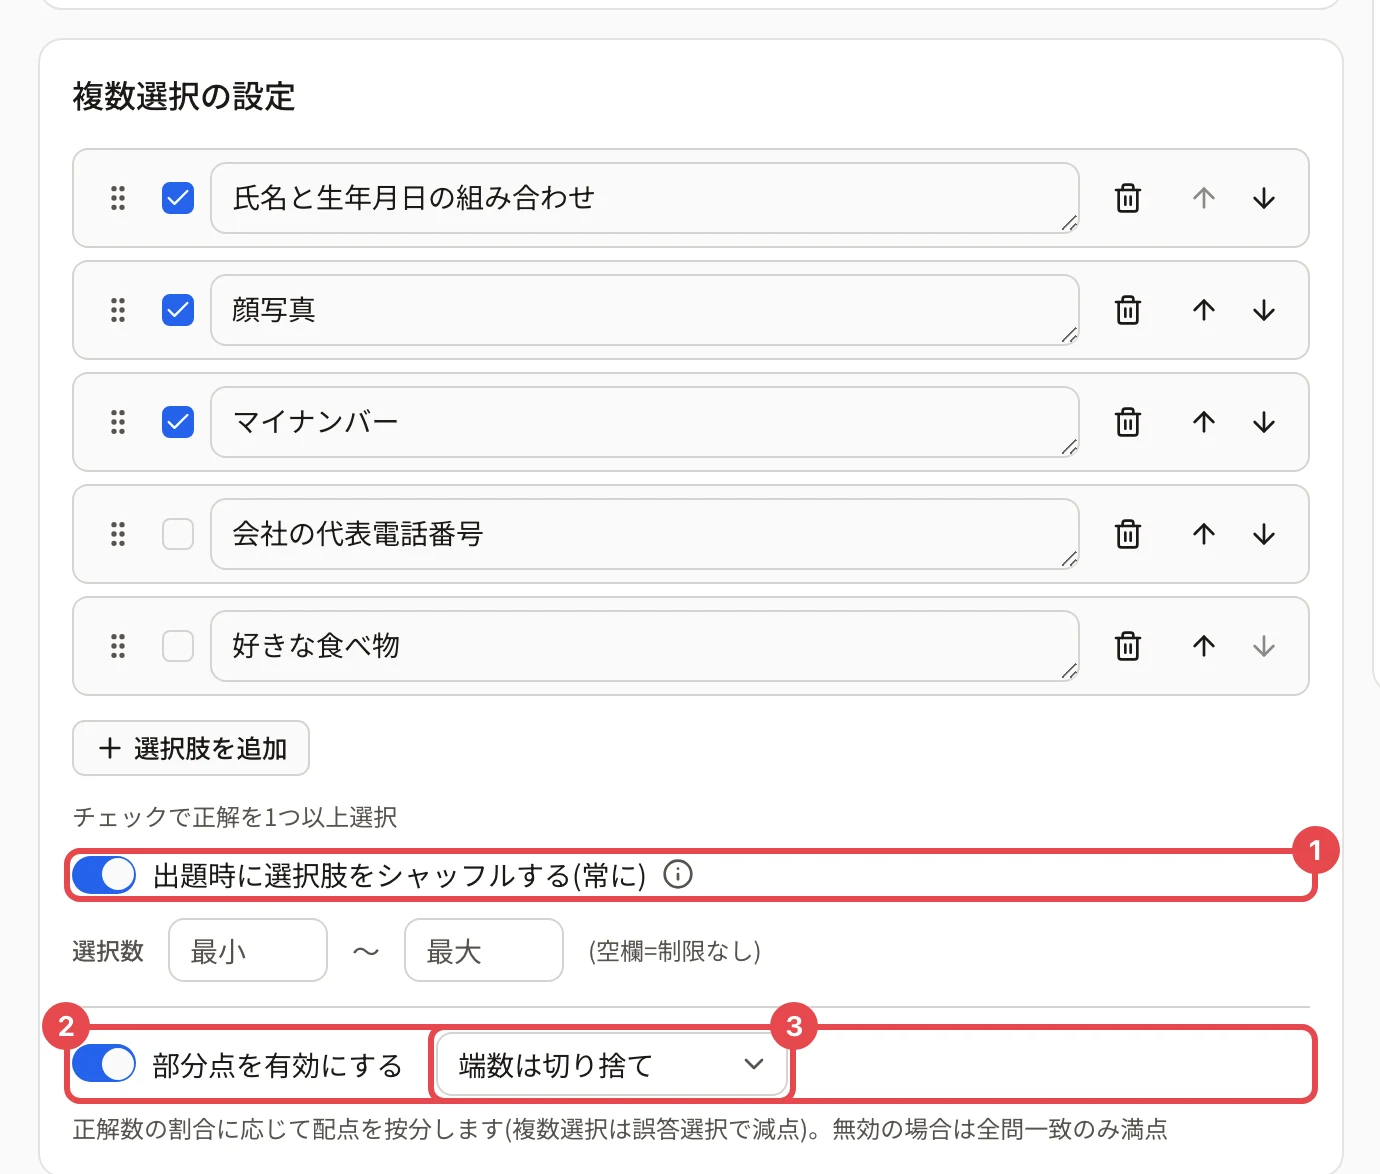Edit the 顔写真 text field
The width and height of the screenshot is (1380, 1174).
[x=645, y=310]
